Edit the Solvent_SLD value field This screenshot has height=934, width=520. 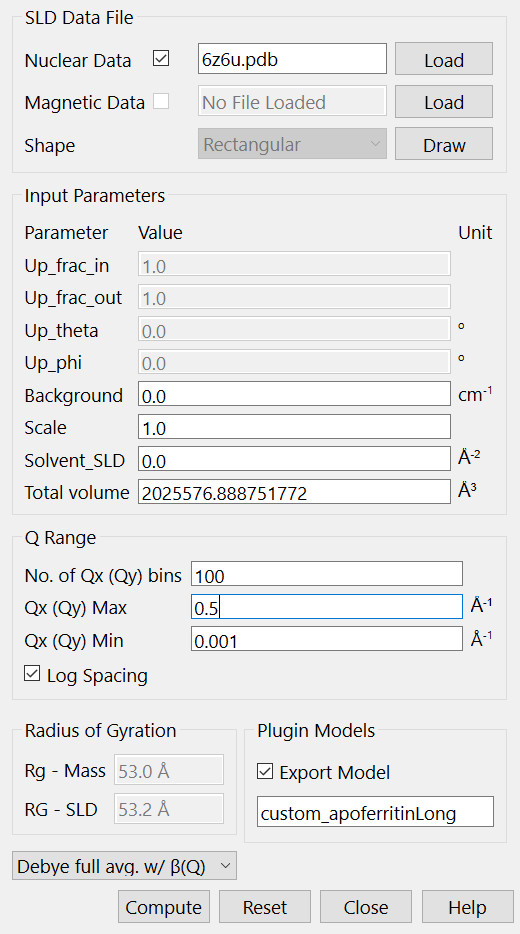coord(294,459)
